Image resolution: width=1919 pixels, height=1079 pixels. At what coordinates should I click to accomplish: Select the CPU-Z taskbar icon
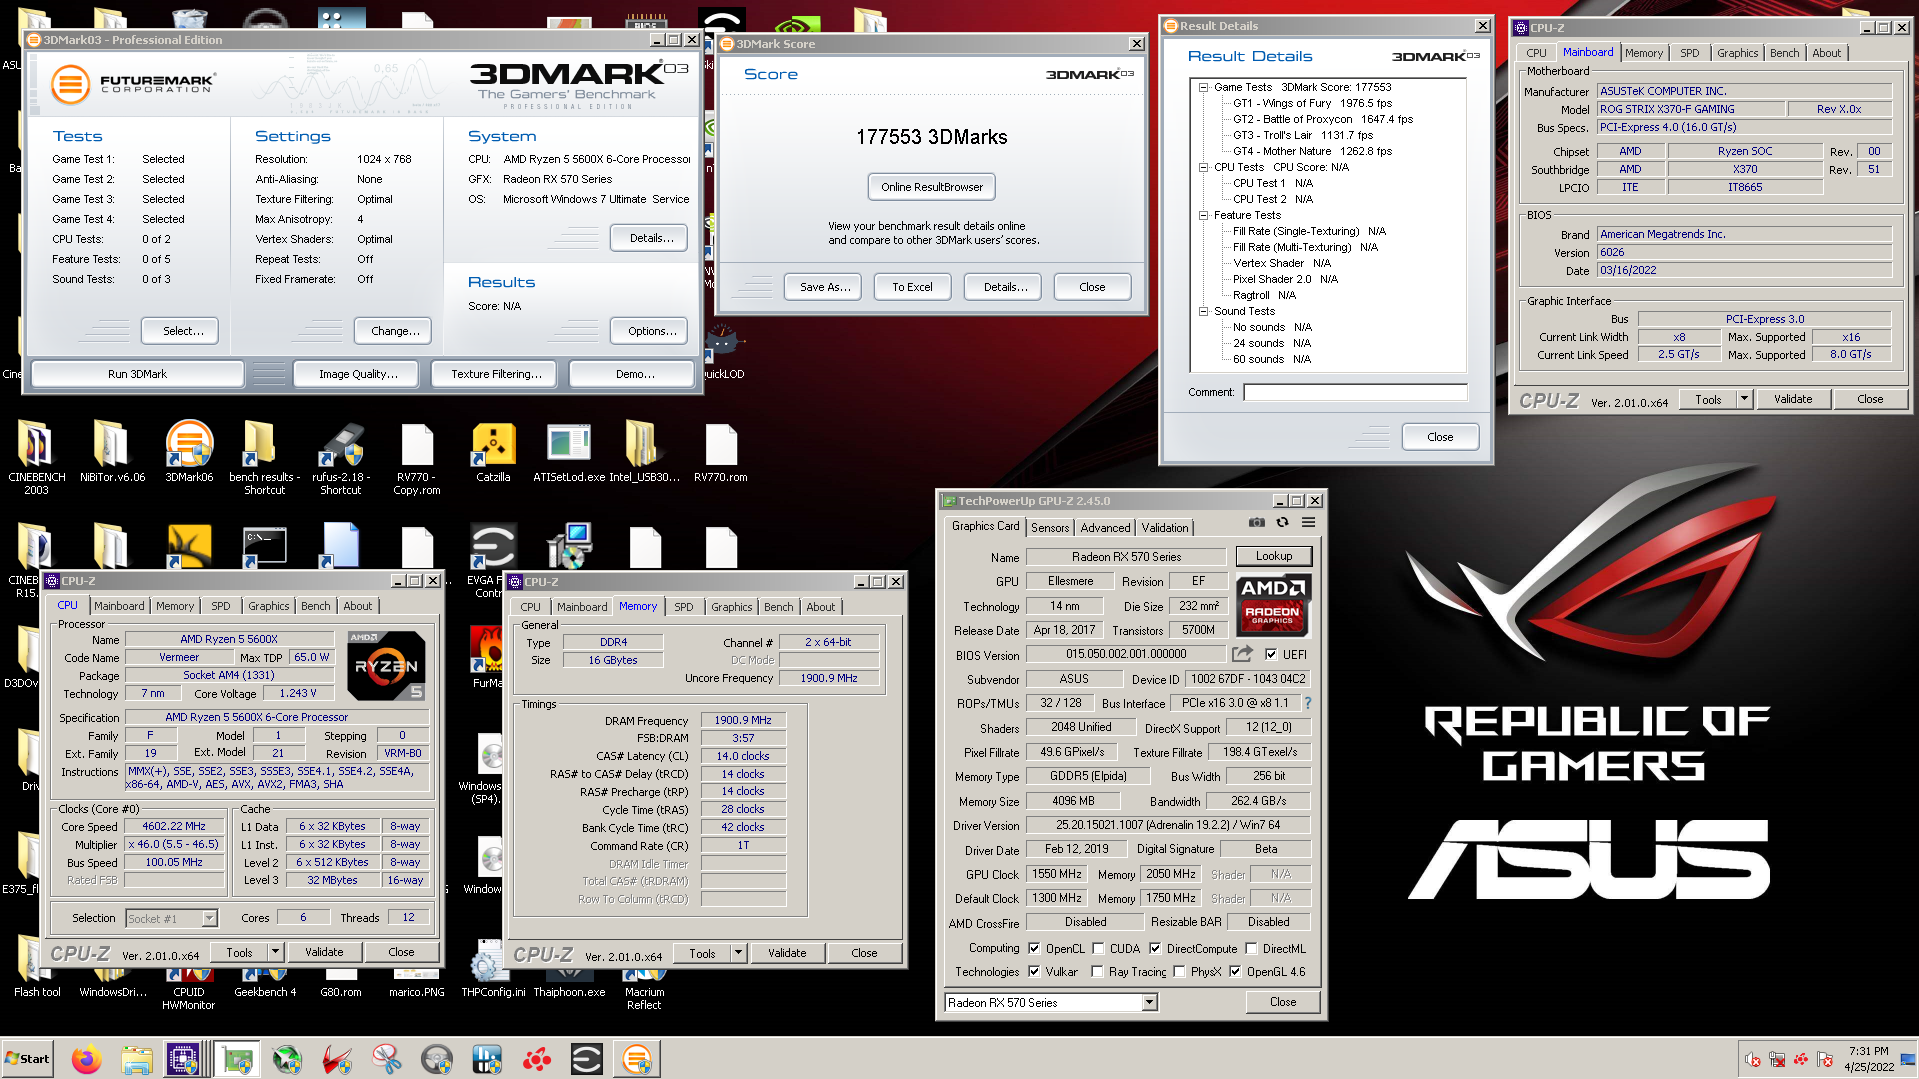(184, 1059)
